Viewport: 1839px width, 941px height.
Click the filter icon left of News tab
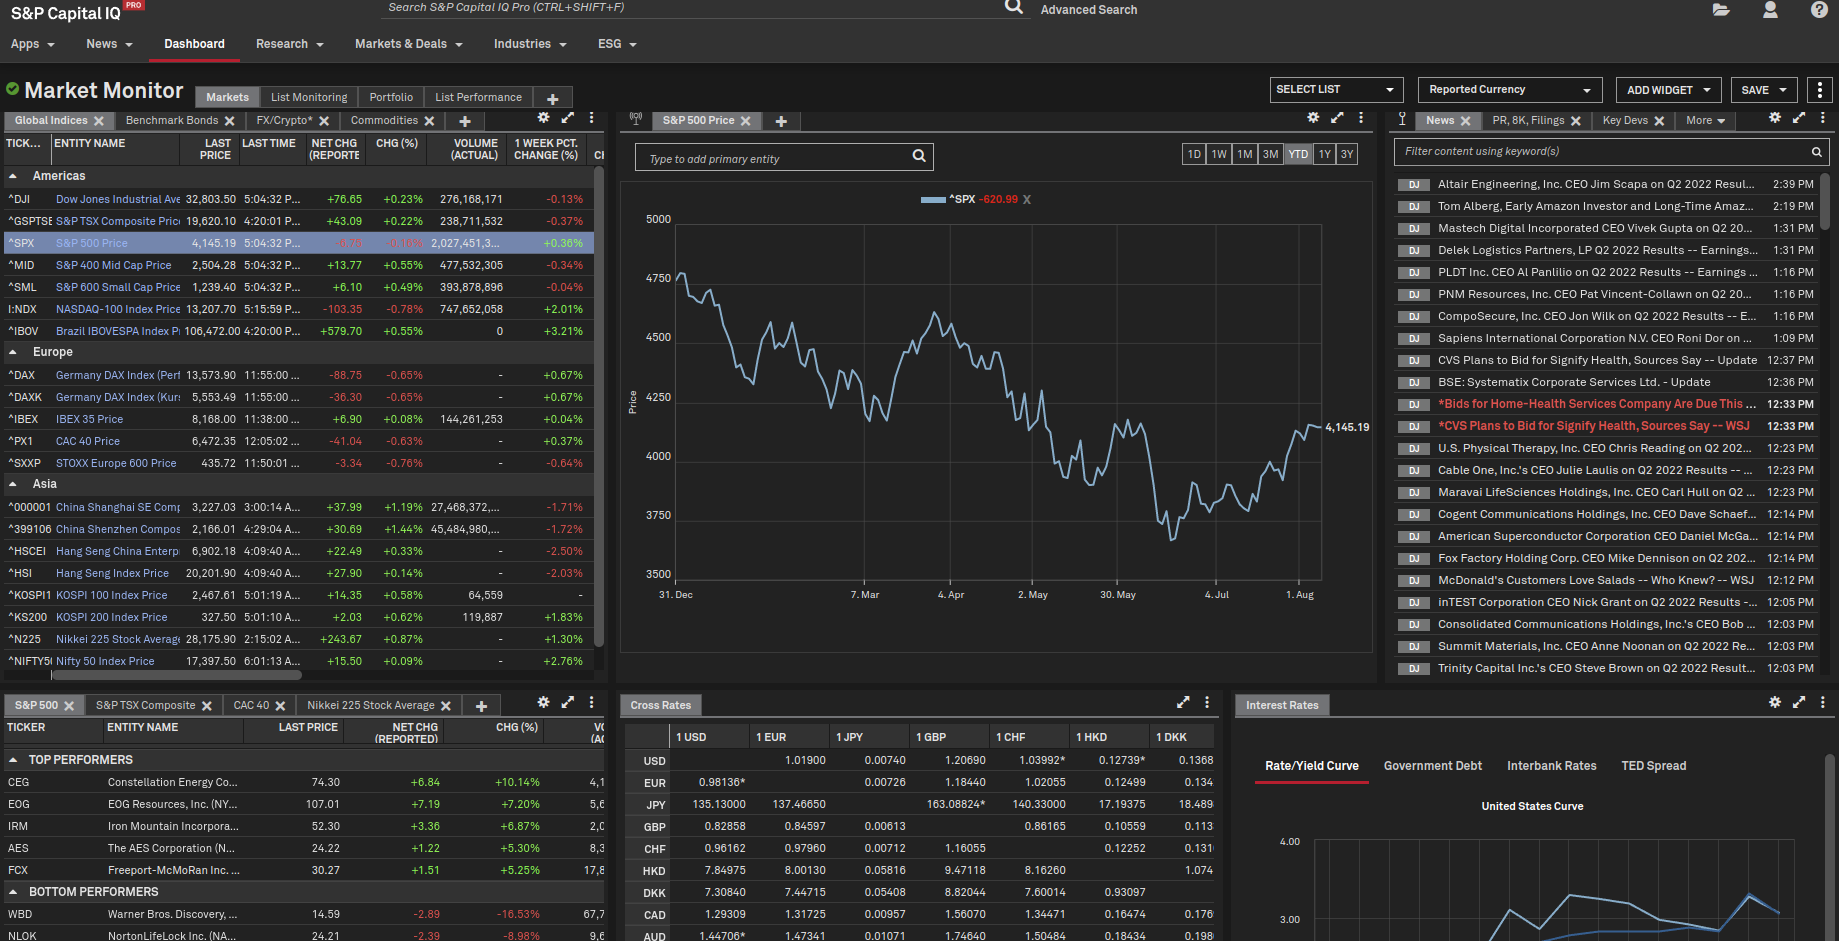[1402, 119]
